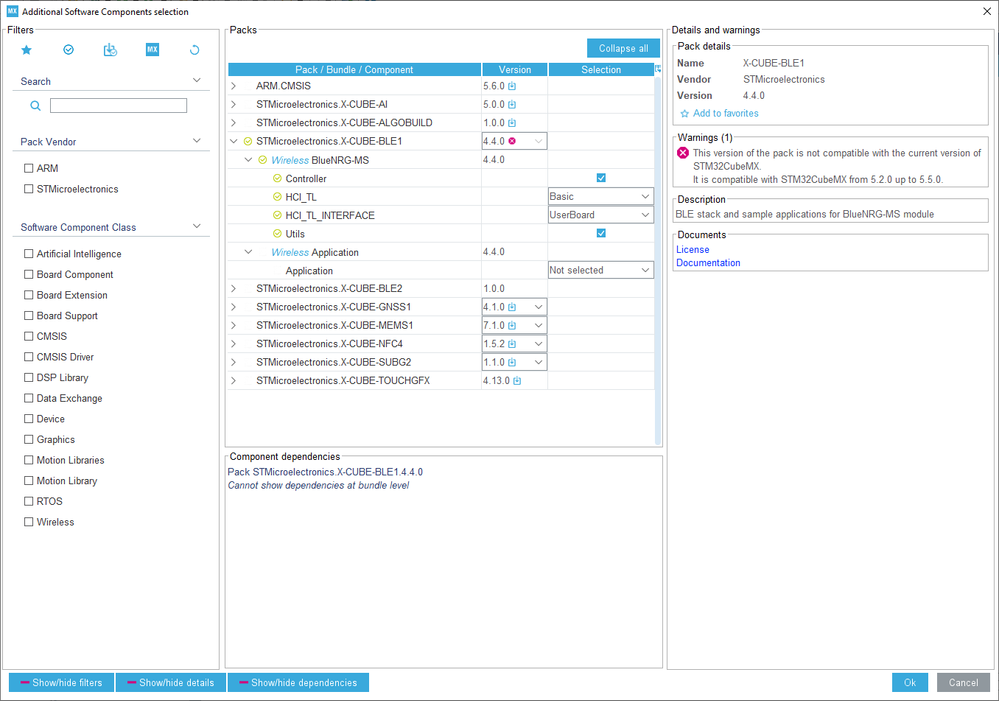Image resolution: width=999 pixels, height=701 pixels.
Task: Collapse the STMicroelectronics.X-CUBE-BLE1 pack
Action: 233,141
